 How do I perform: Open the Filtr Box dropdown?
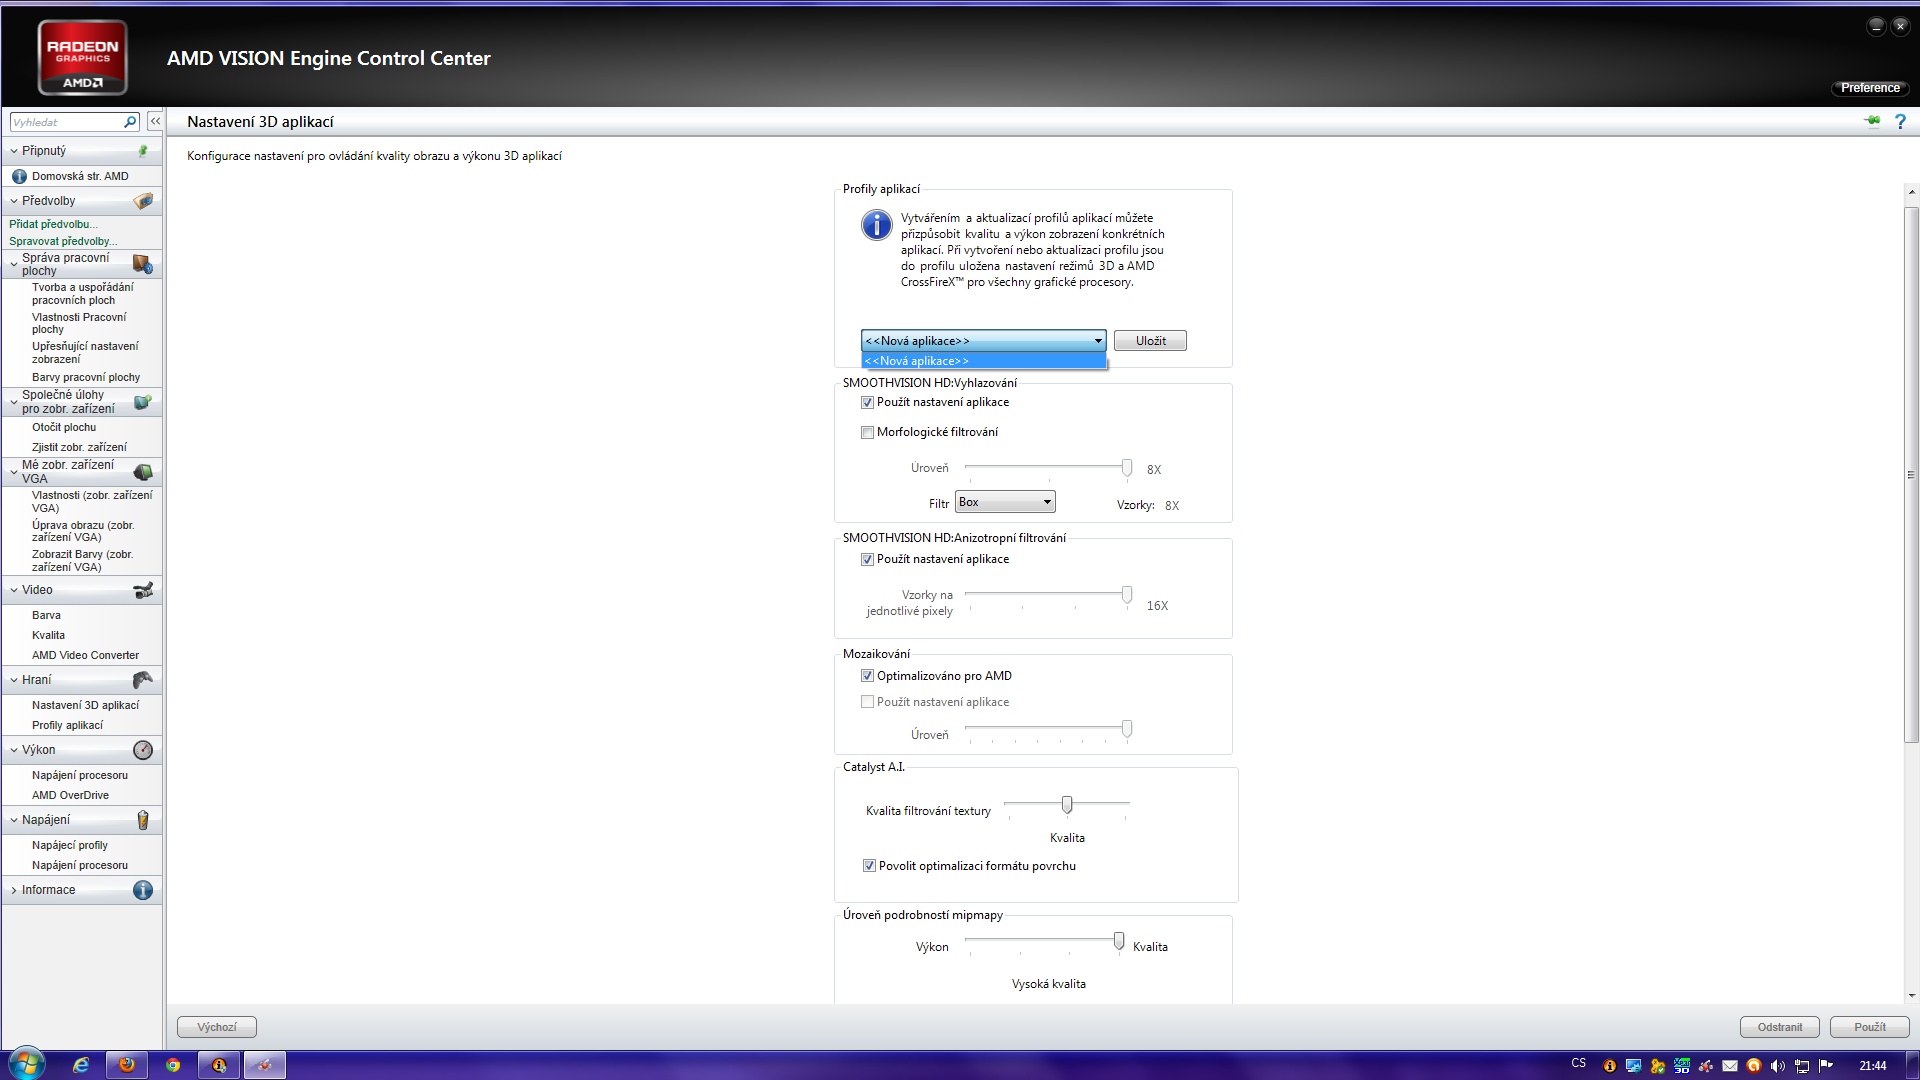[x=1005, y=502]
